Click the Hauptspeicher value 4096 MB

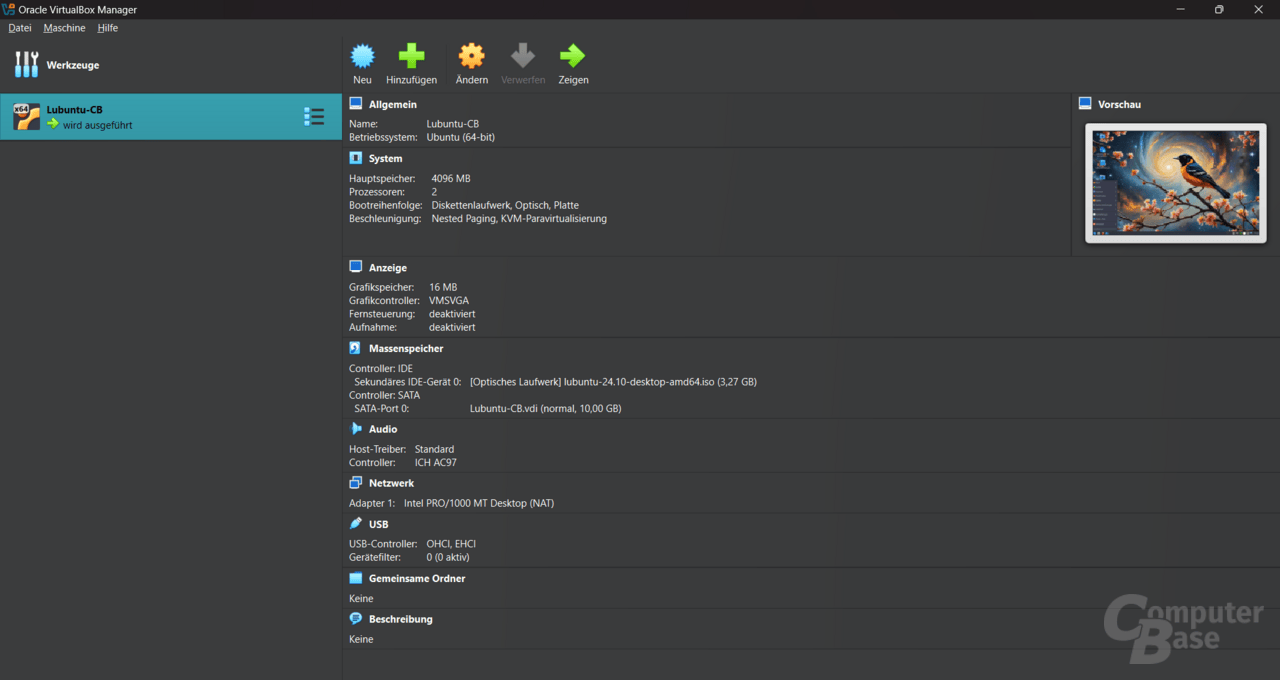click(x=451, y=178)
